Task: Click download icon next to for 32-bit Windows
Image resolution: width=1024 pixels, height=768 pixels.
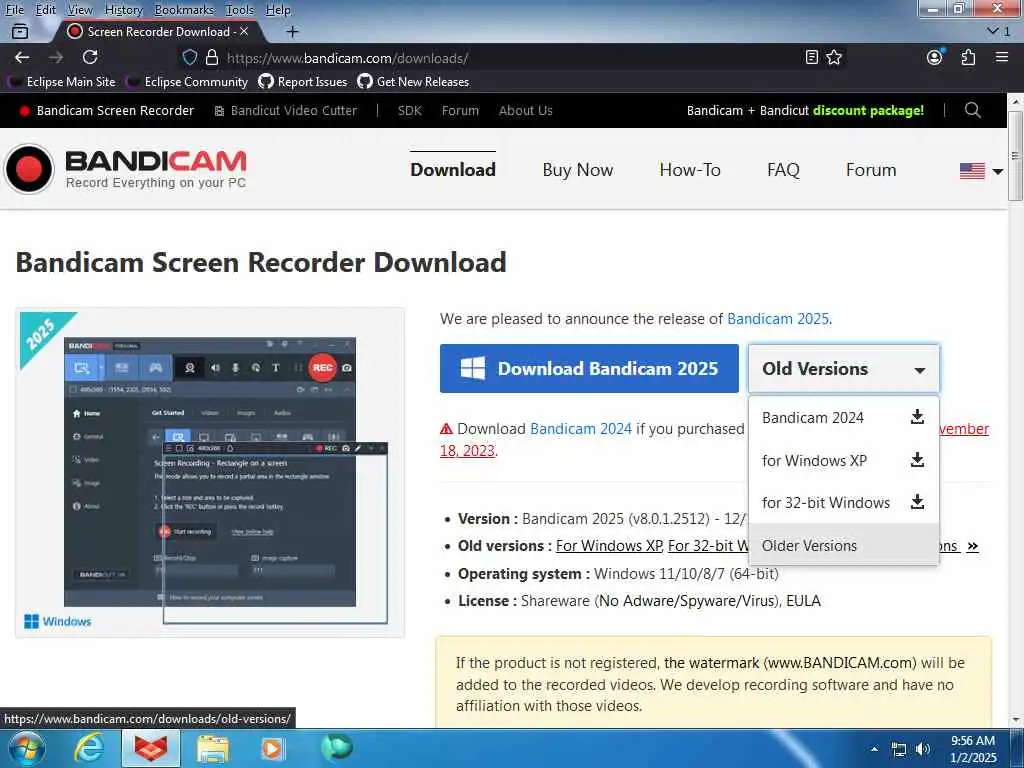Action: [917, 502]
